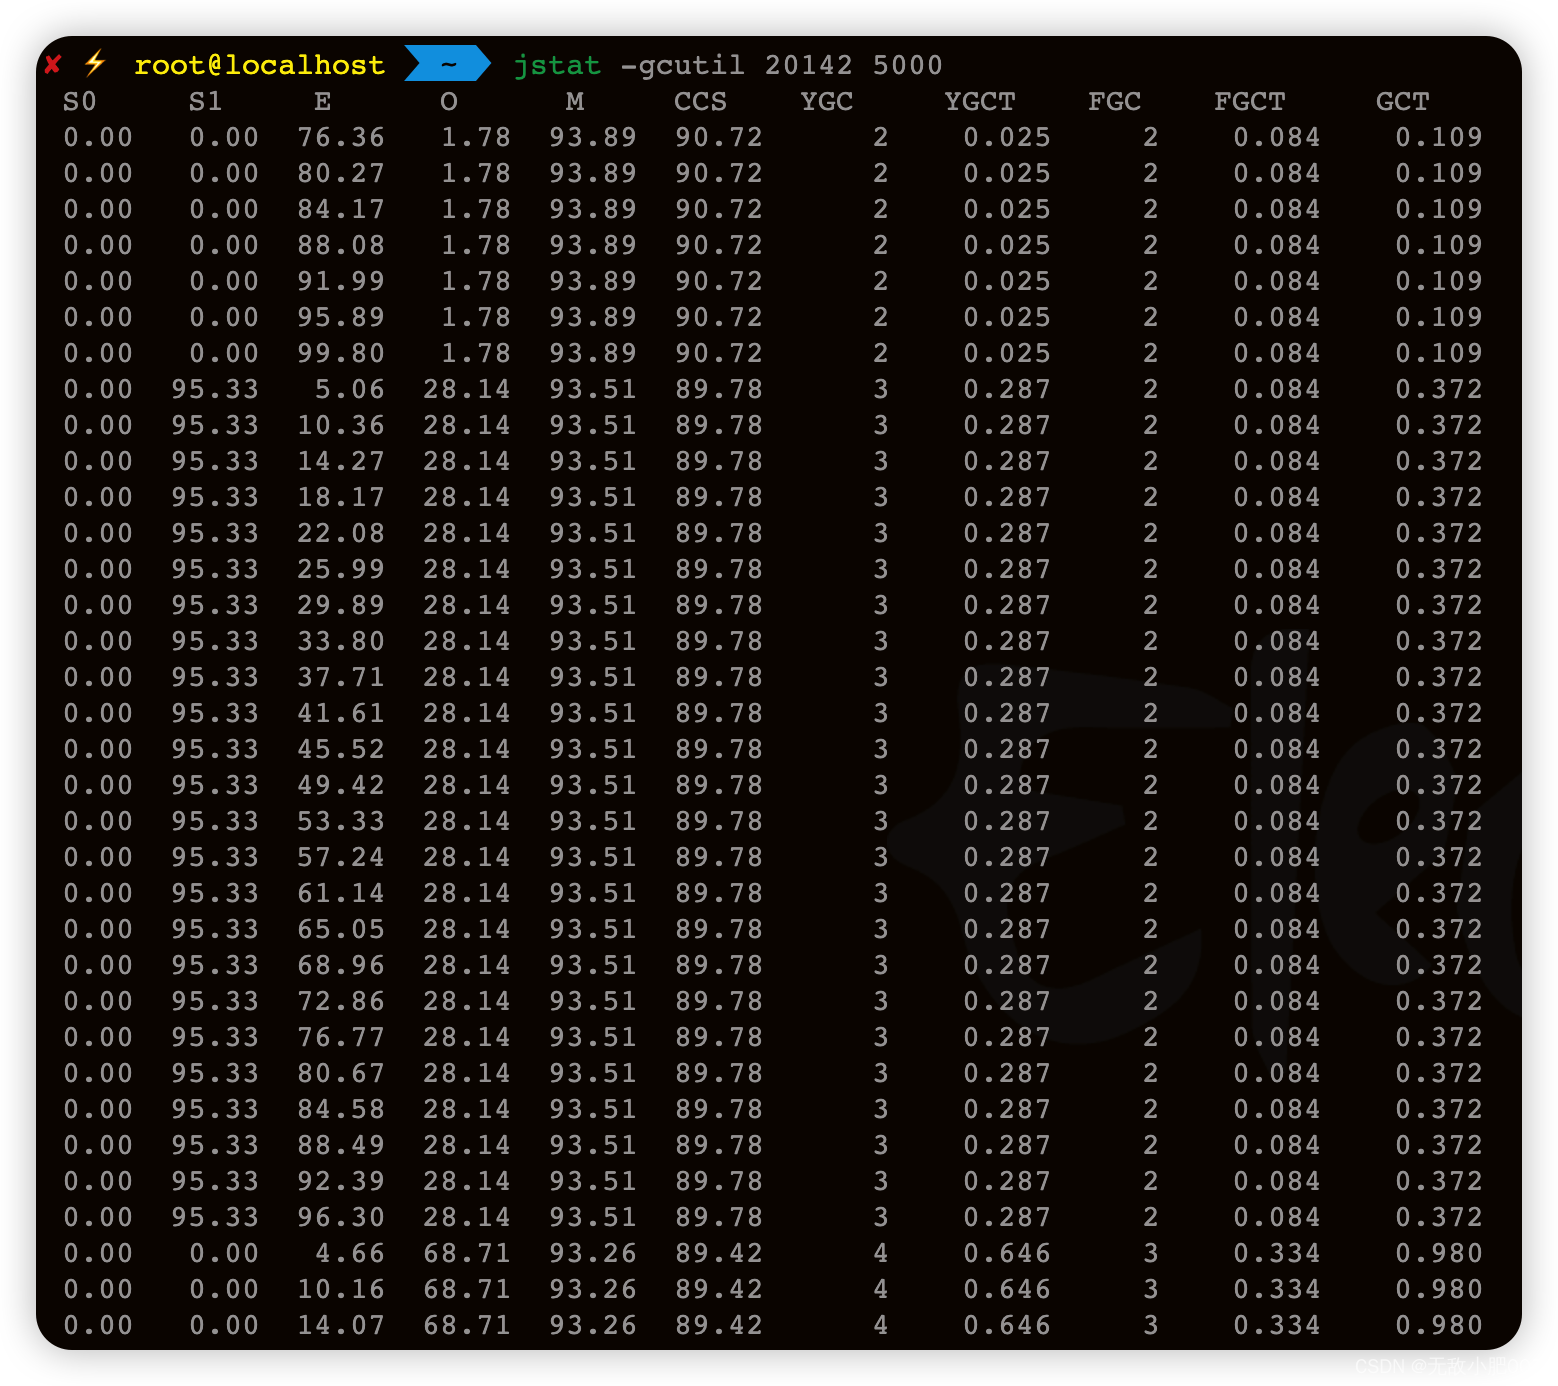Click the O column header
This screenshot has width=1558, height=1386.
[x=449, y=101]
